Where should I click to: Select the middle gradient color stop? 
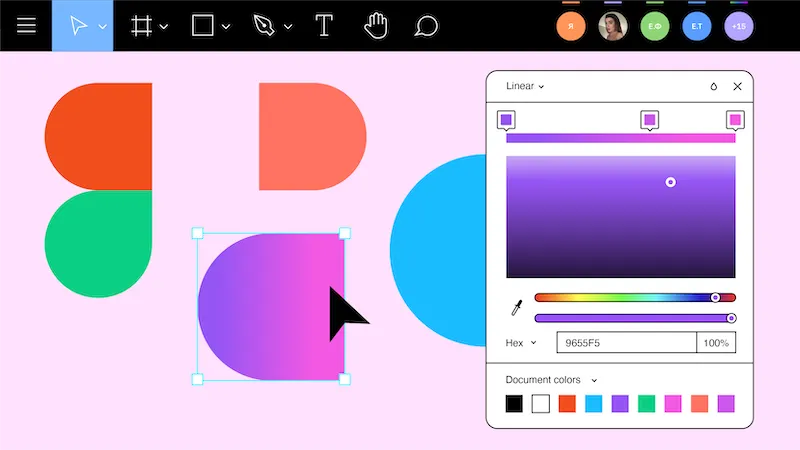649,120
